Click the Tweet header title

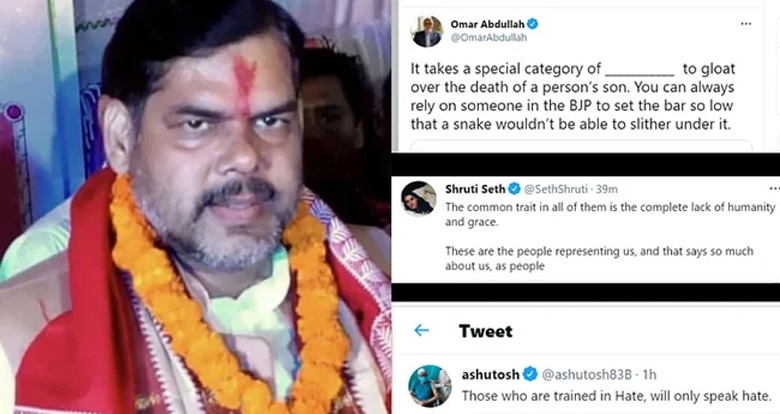click(x=486, y=331)
